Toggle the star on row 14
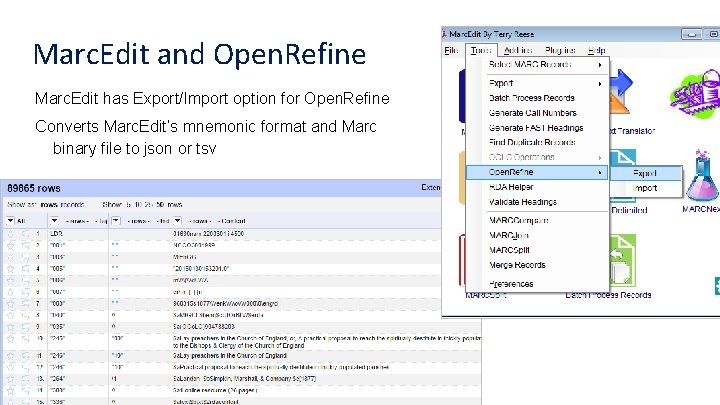 [x=11, y=390]
